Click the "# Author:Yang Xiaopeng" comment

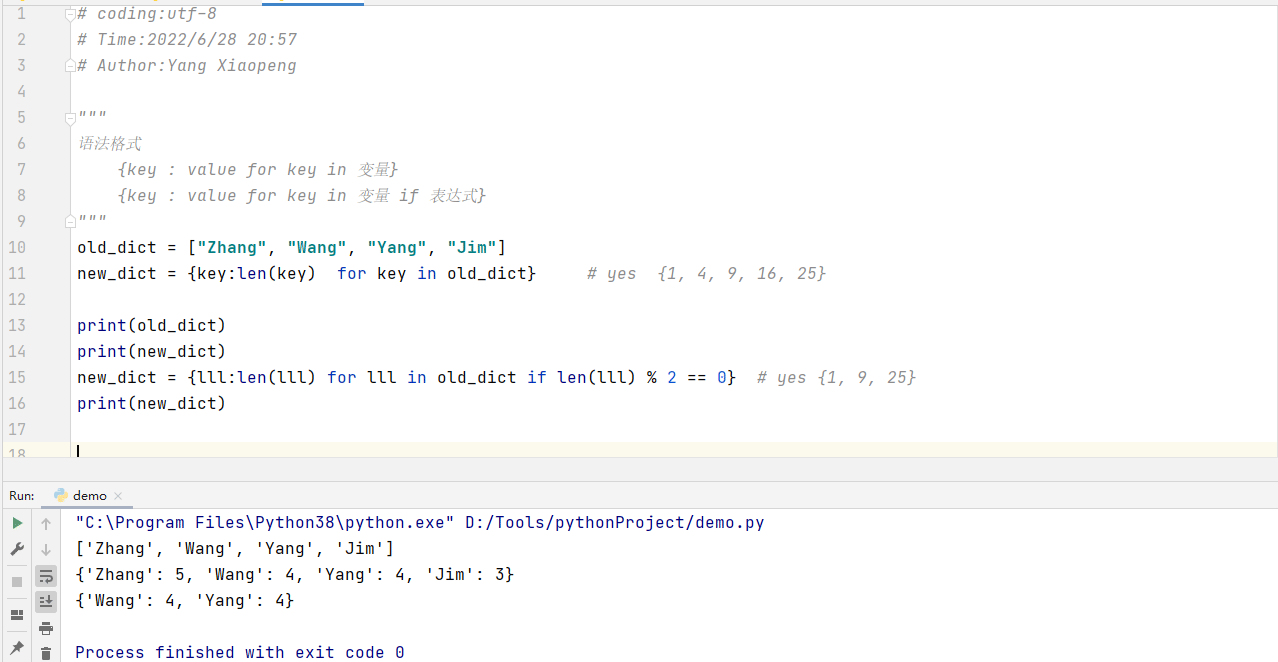[187, 66]
